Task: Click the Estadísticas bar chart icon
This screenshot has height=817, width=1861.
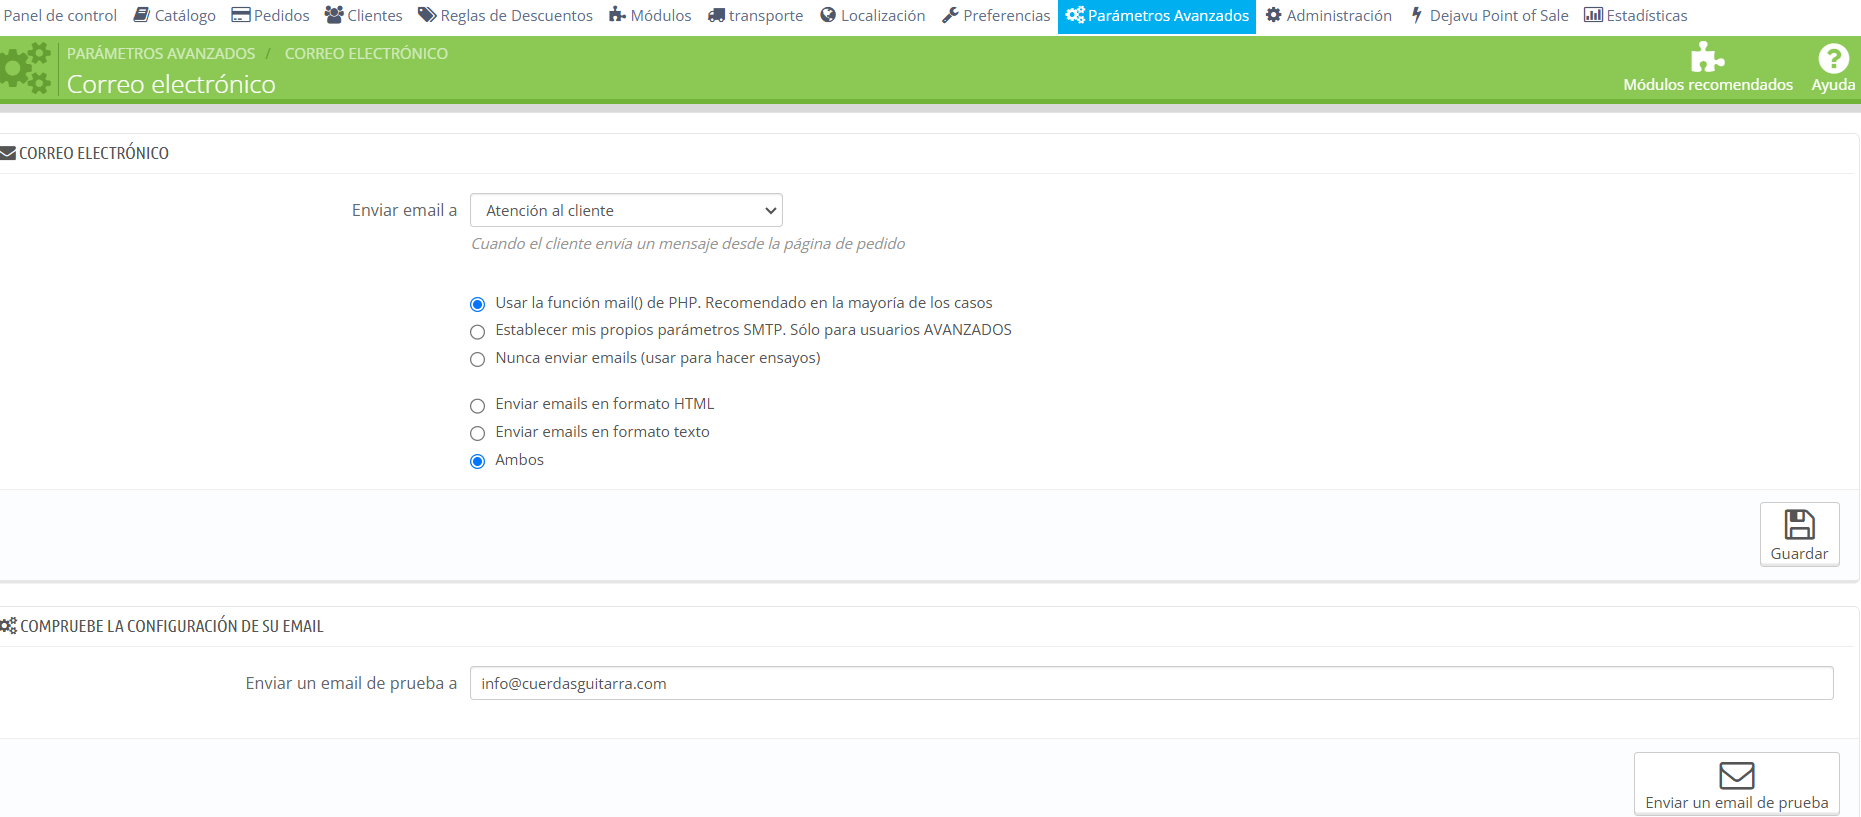Action: pyautogui.click(x=1593, y=15)
